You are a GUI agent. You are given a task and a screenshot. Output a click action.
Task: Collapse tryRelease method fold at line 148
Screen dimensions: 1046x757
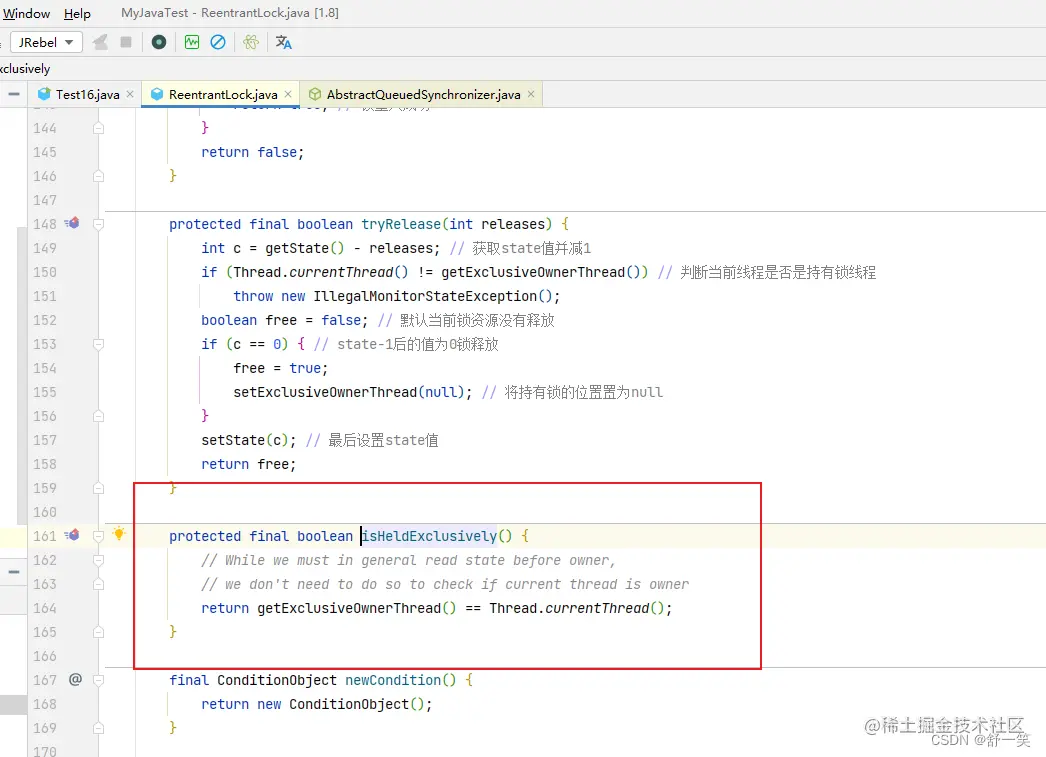tap(99, 224)
